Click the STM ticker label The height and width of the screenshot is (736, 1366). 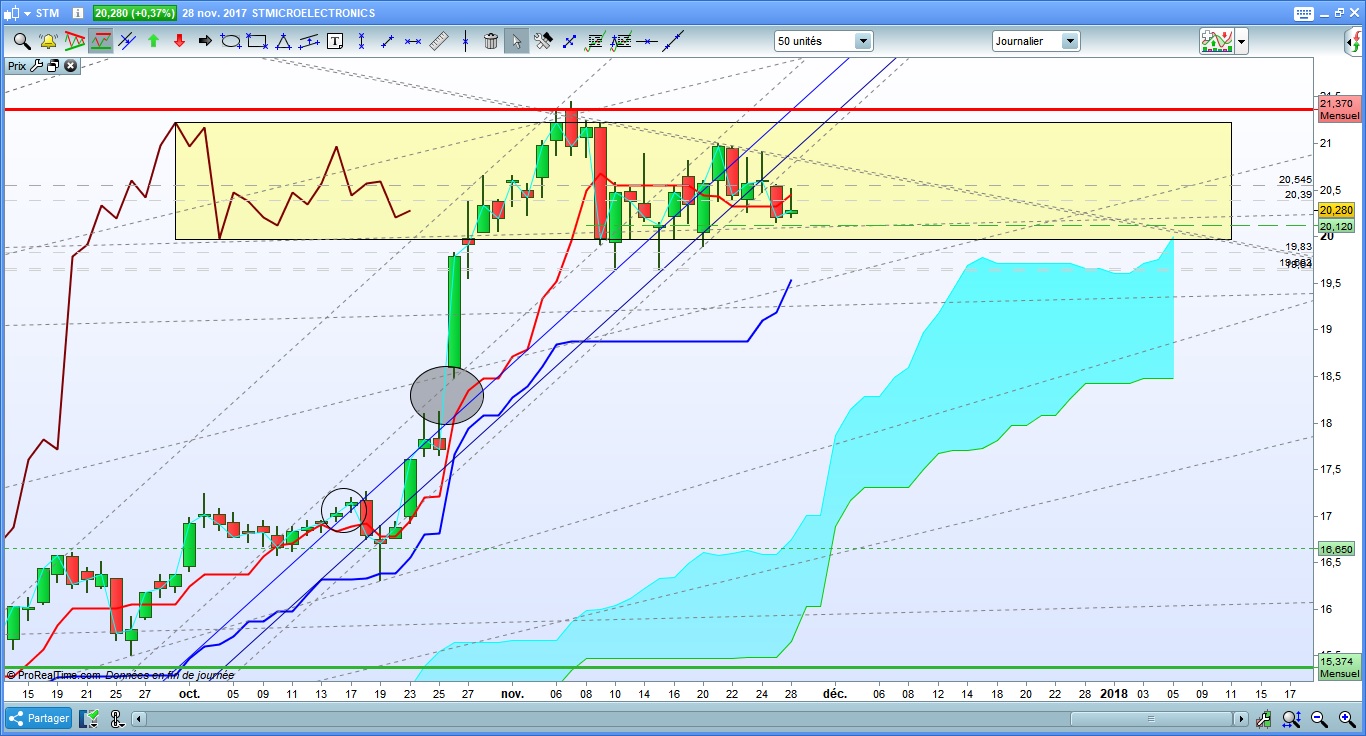pos(47,13)
